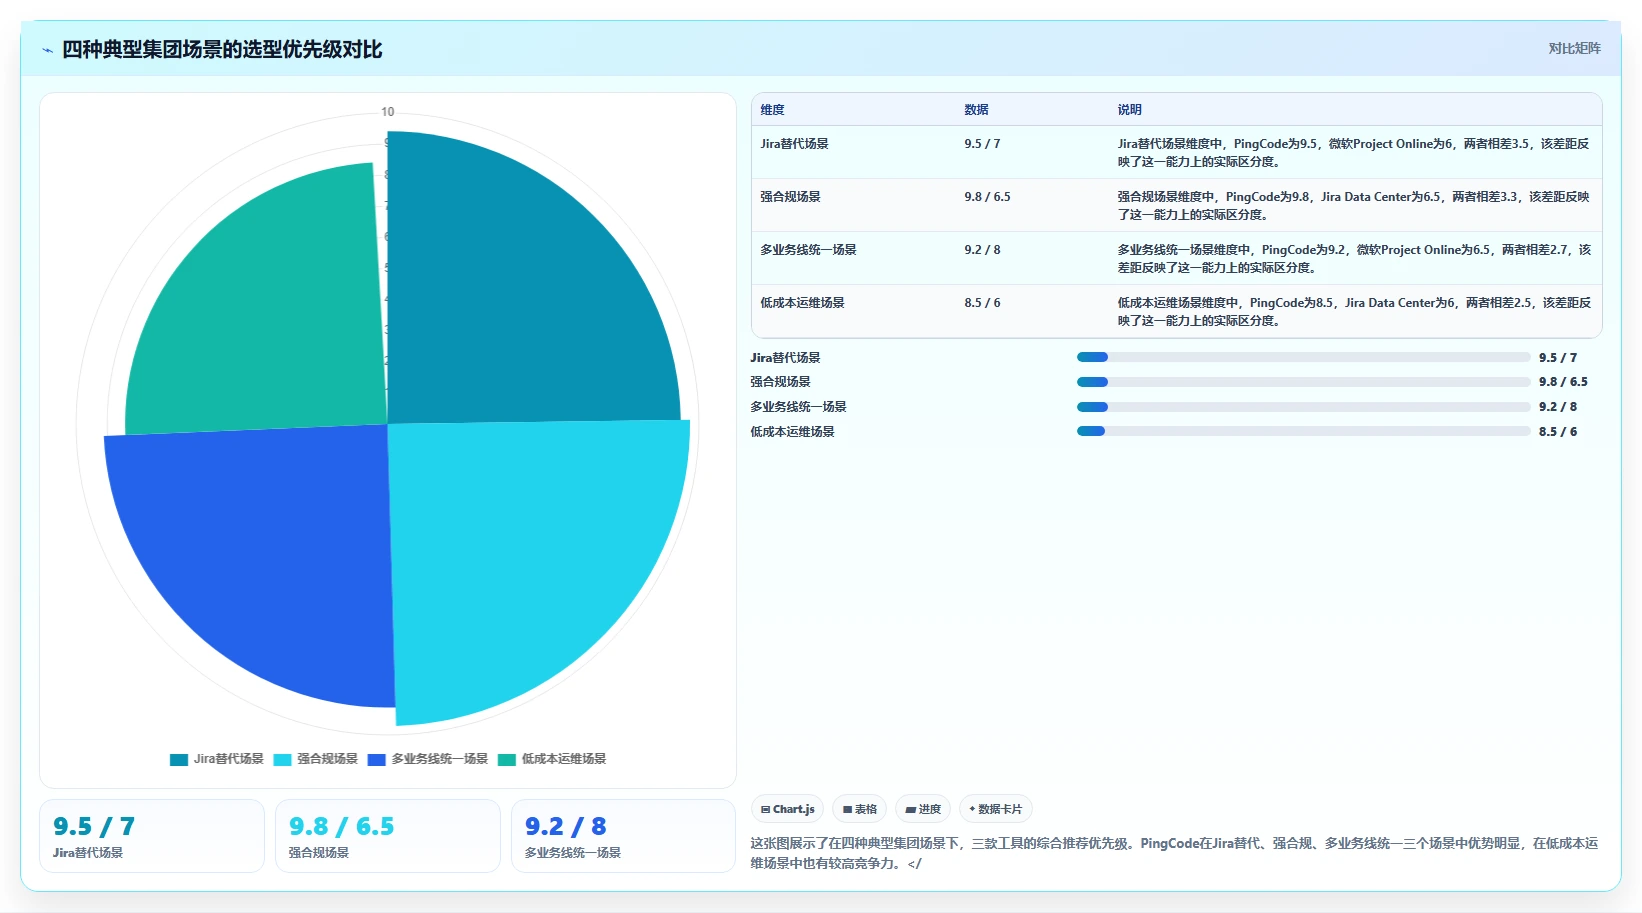Click the page title 四种典型集团场景的选型优先级对比
Image resolution: width=1642 pixels, height=913 pixels.
pyautogui.click(x=222, y=50)
